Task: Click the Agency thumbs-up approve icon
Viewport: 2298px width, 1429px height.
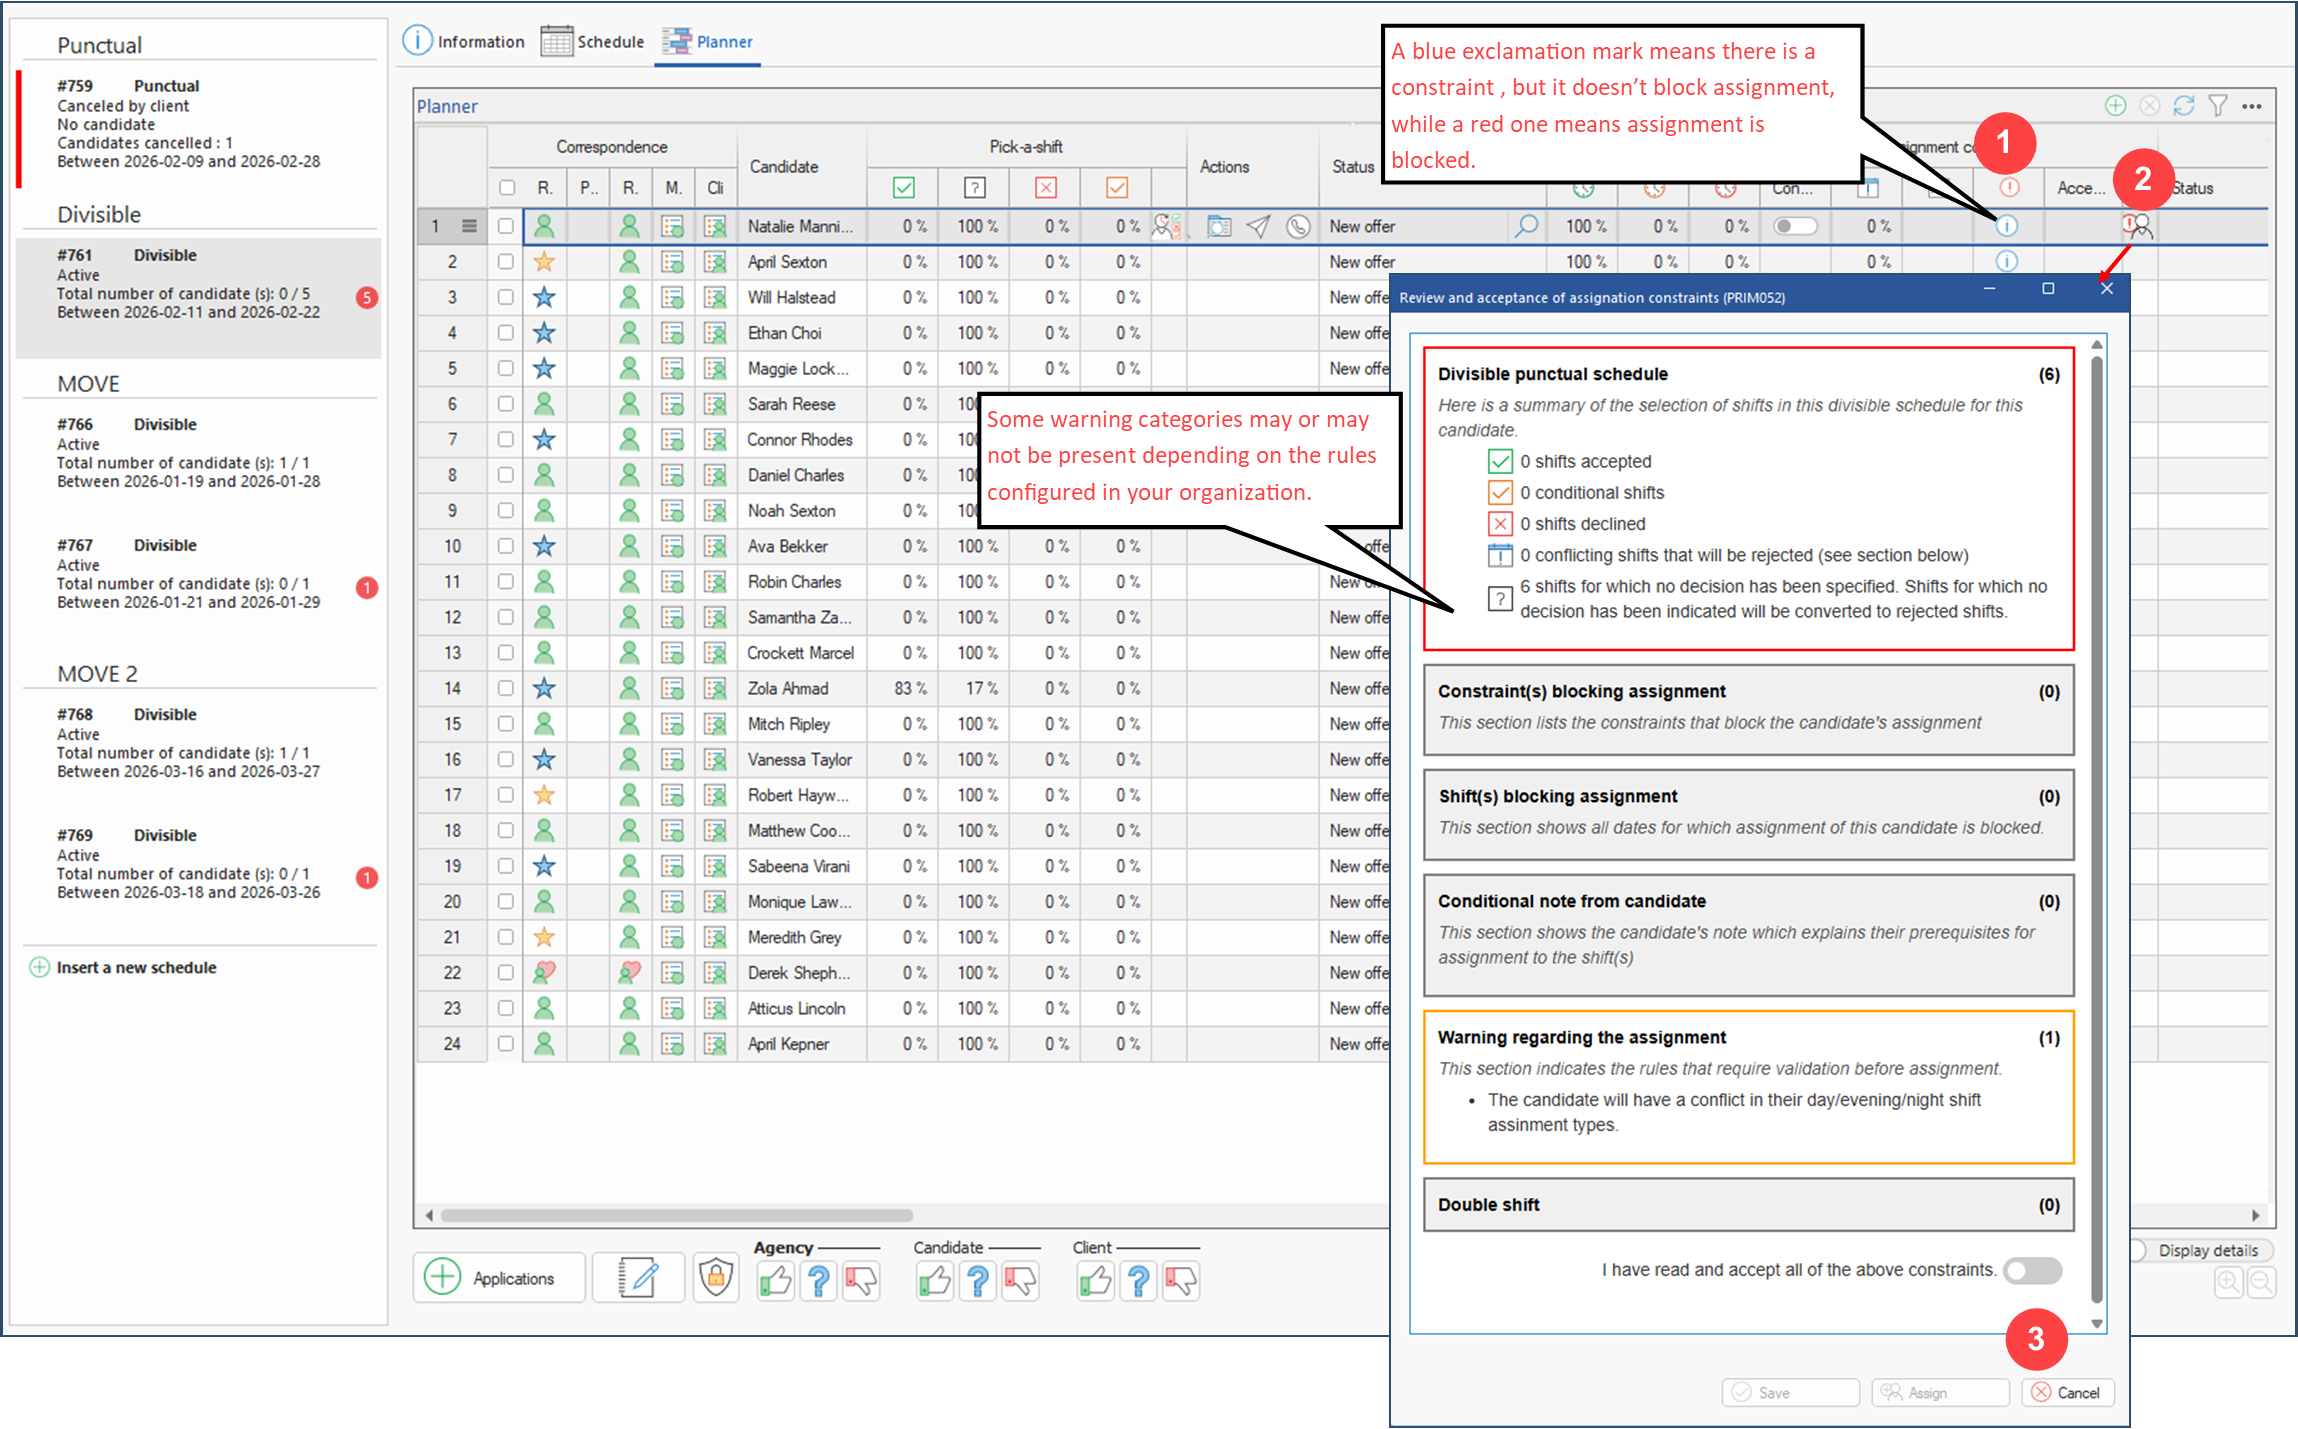Action: pos(775,1280)
